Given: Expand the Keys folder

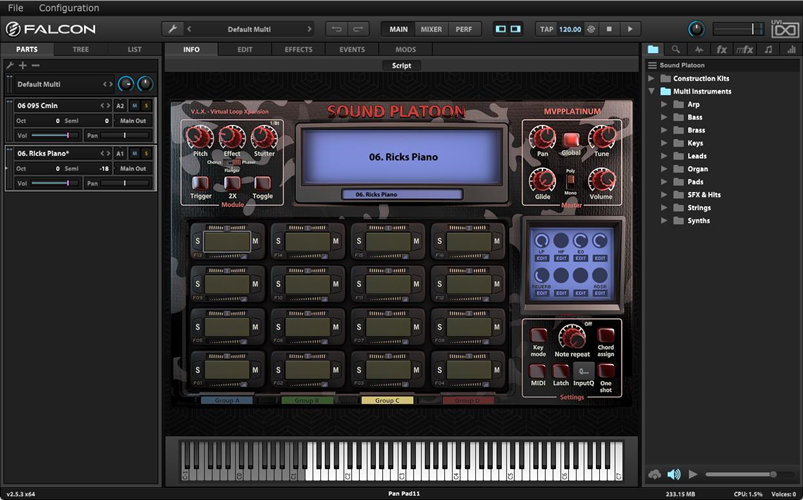Looking at the screenshot, I should coord(664,143).
